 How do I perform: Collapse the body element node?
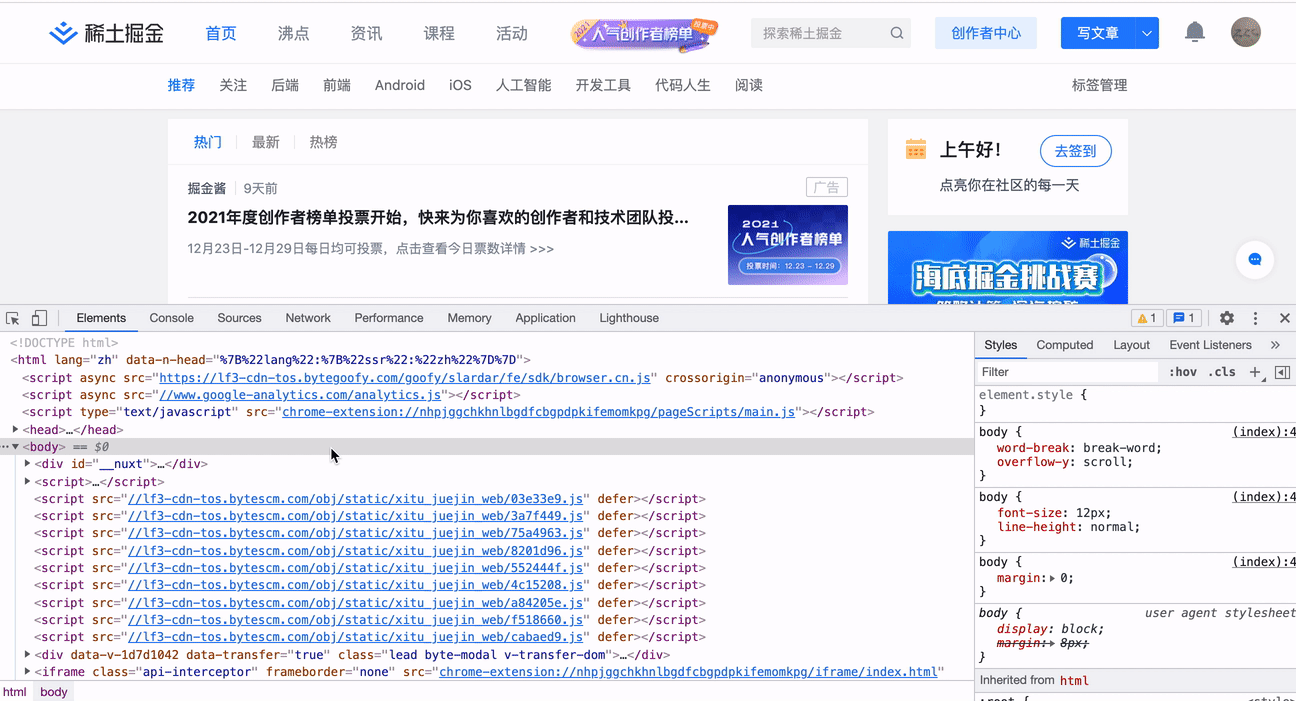[x=15, y=446]
